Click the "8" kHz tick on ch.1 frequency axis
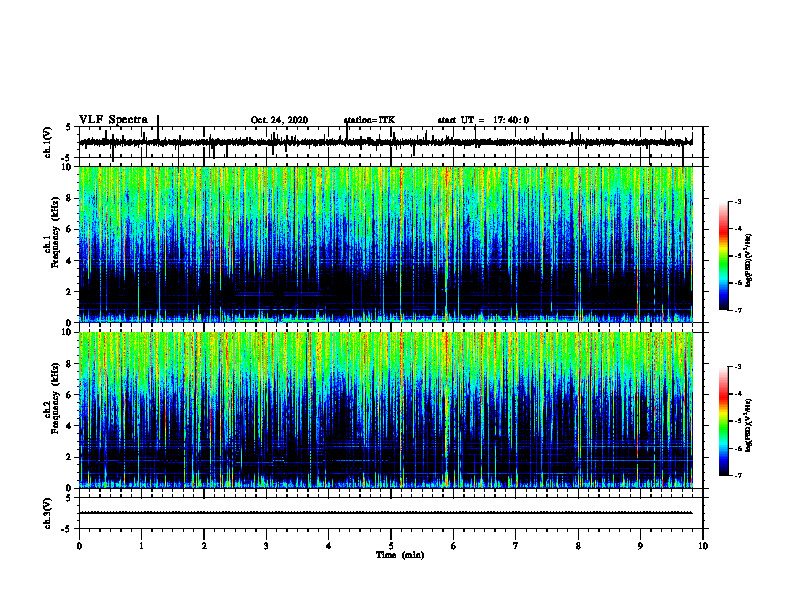Image resolution: width=792 pixels, height=612 pixels. click(70, 198)
